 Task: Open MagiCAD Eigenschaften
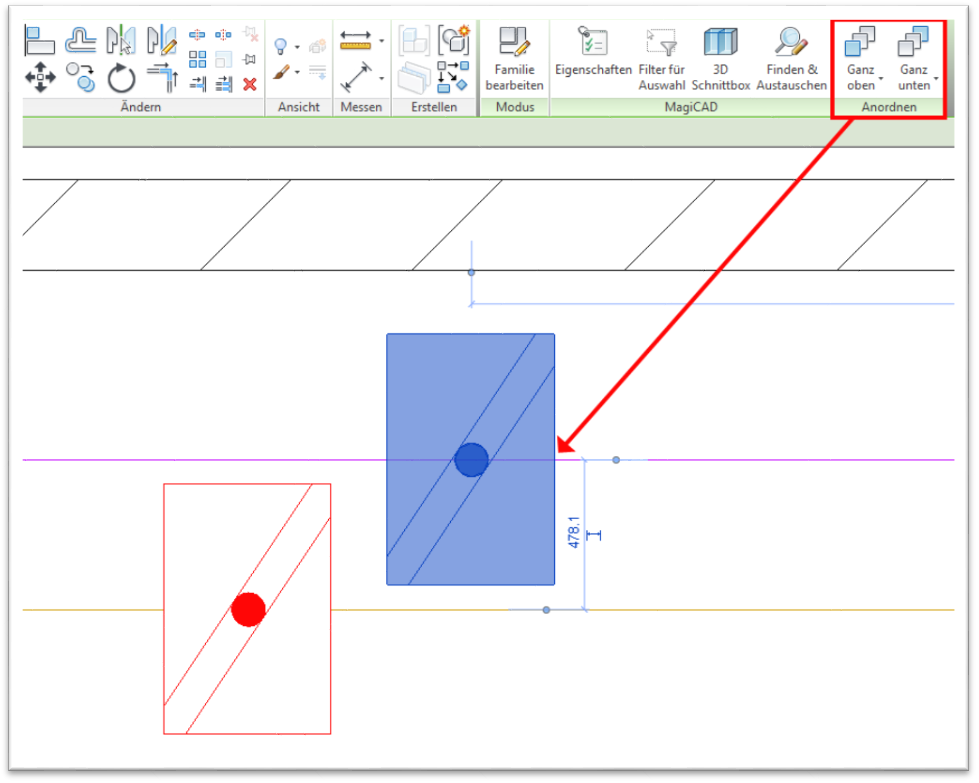click(x=594, y=58)
